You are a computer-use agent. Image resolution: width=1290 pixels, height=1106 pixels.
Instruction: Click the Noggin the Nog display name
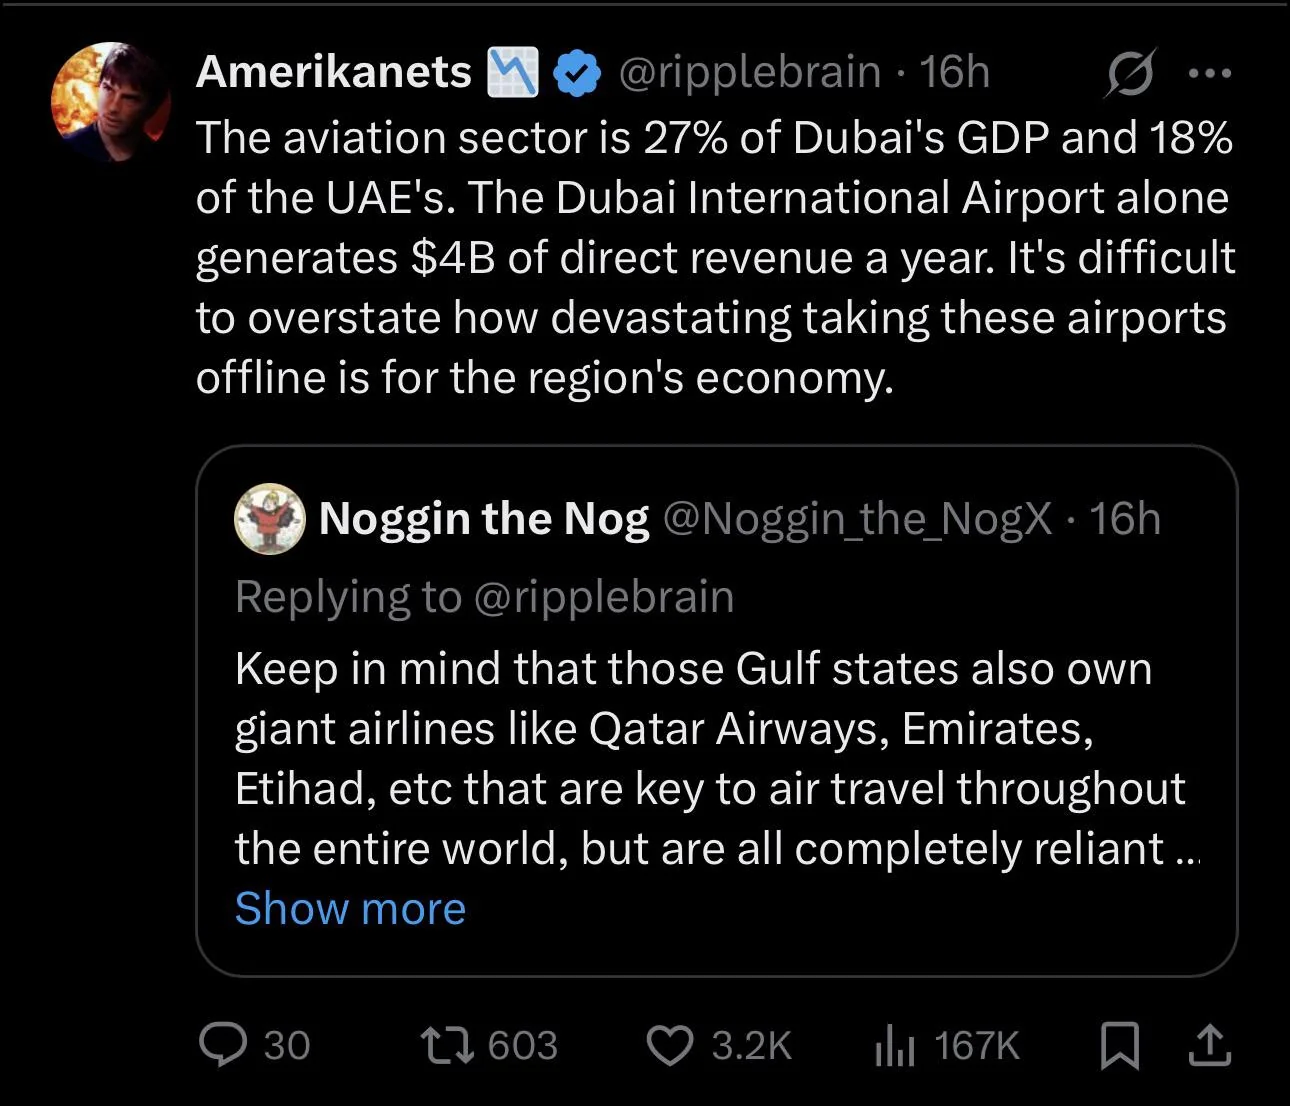click(484, 518)
